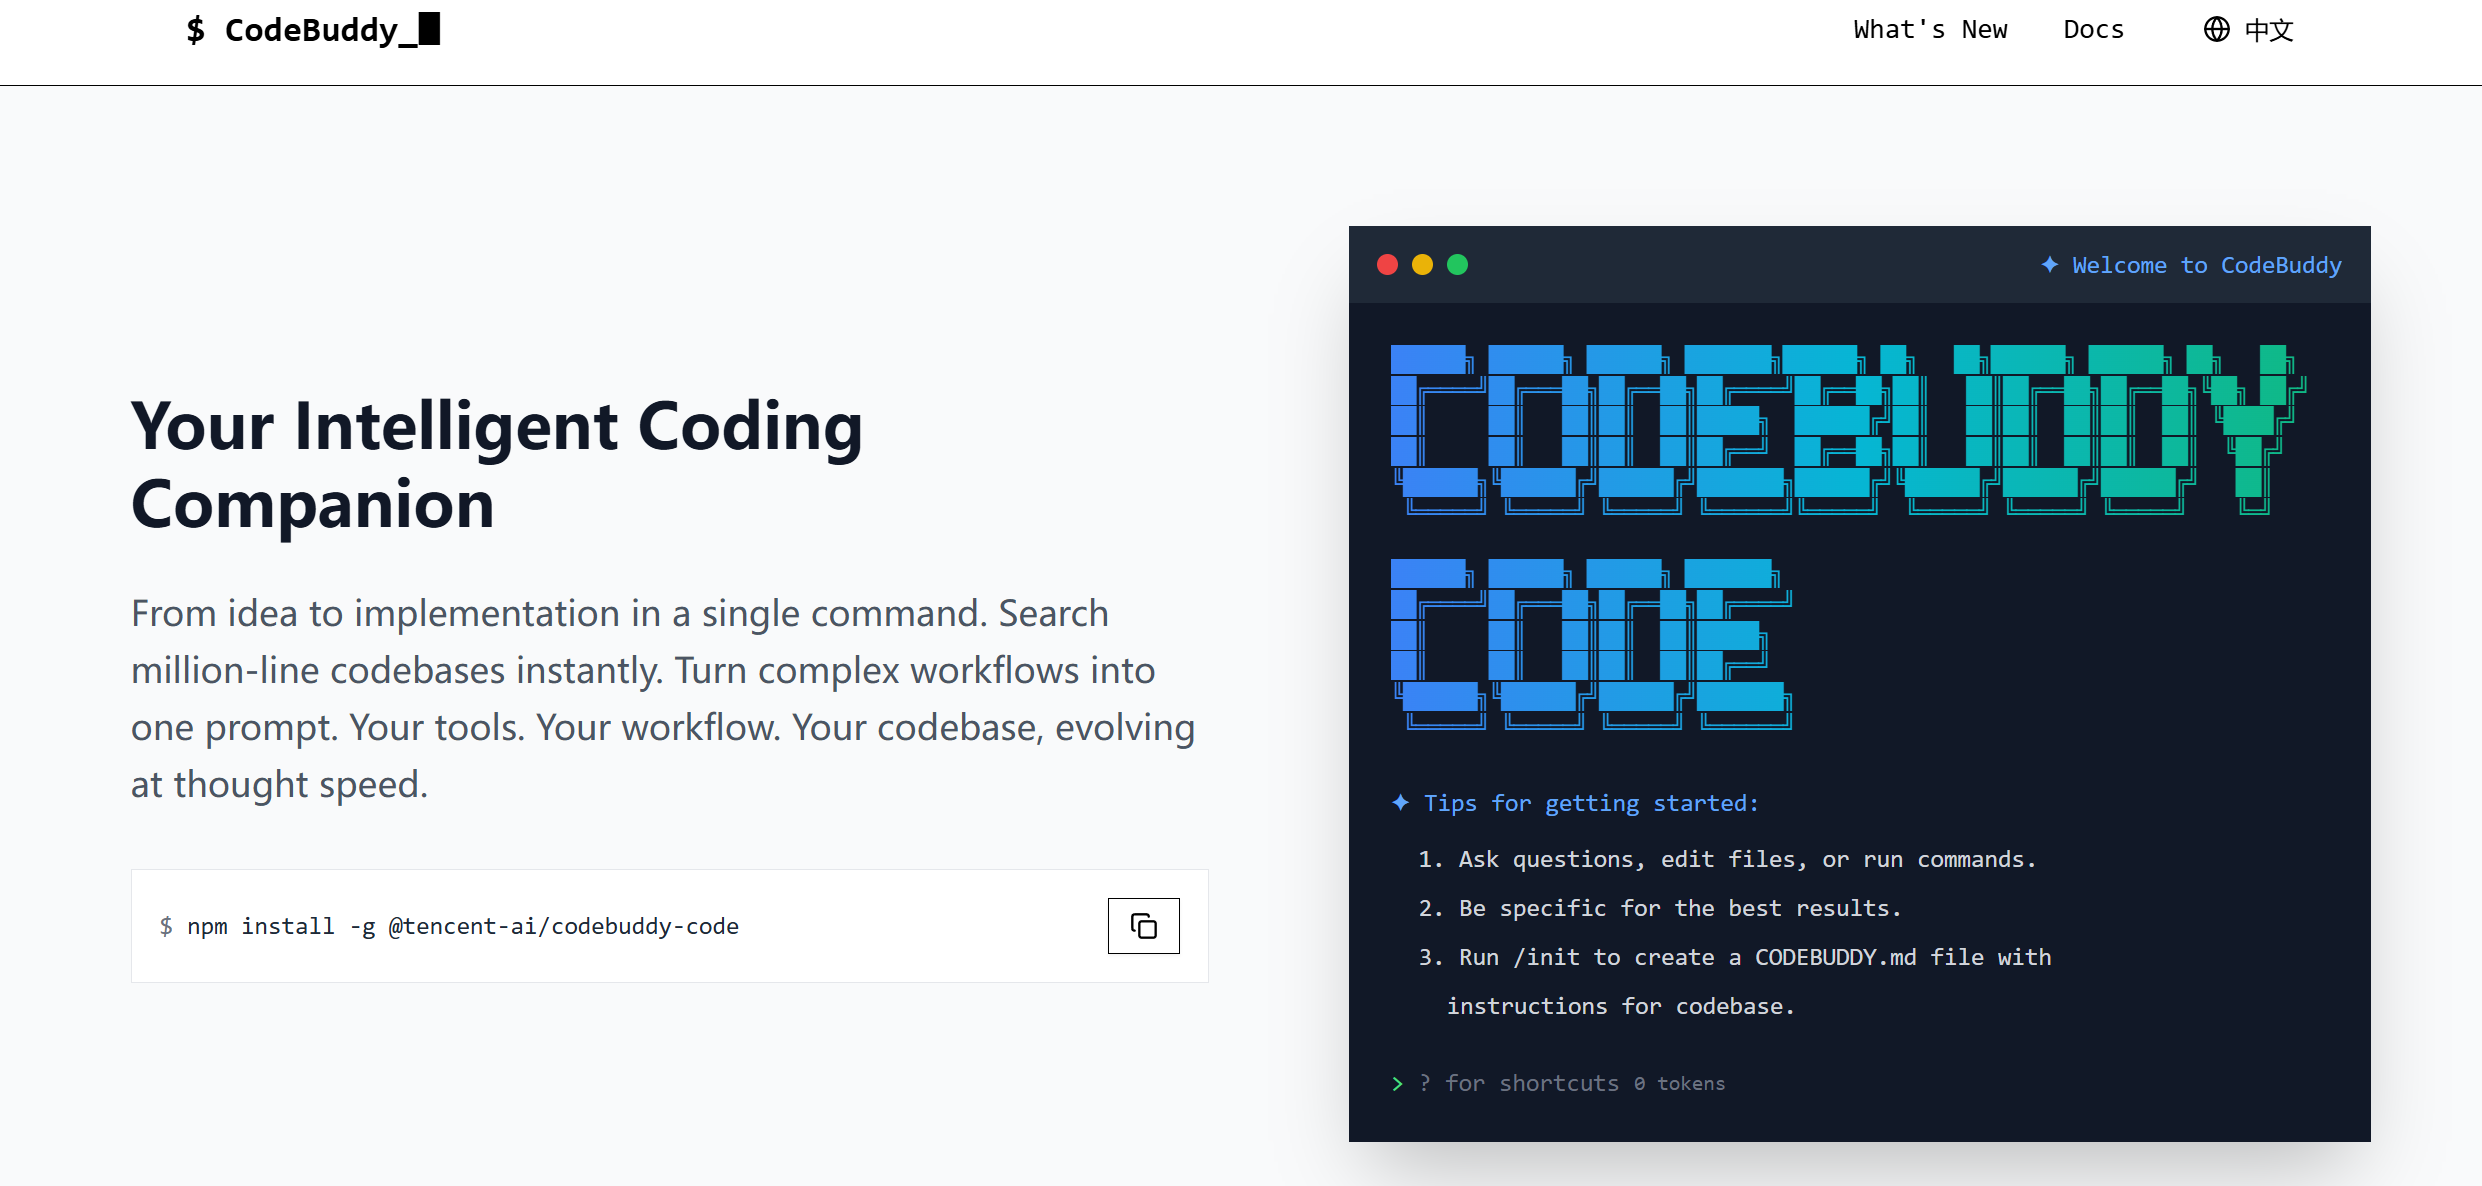Click the sparkle icon beside Welcome to CodeBuddy
Viewport: 2482px width, 1186px height.
(x=2050, y=265)
